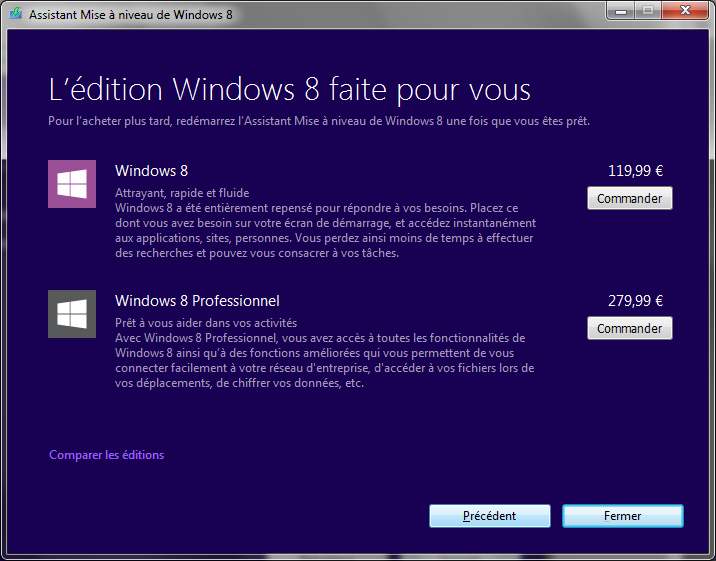Viewport: 716px width, 561px height.
Task: Click the 279,99 € price label
Action: (x=635, y=301)
